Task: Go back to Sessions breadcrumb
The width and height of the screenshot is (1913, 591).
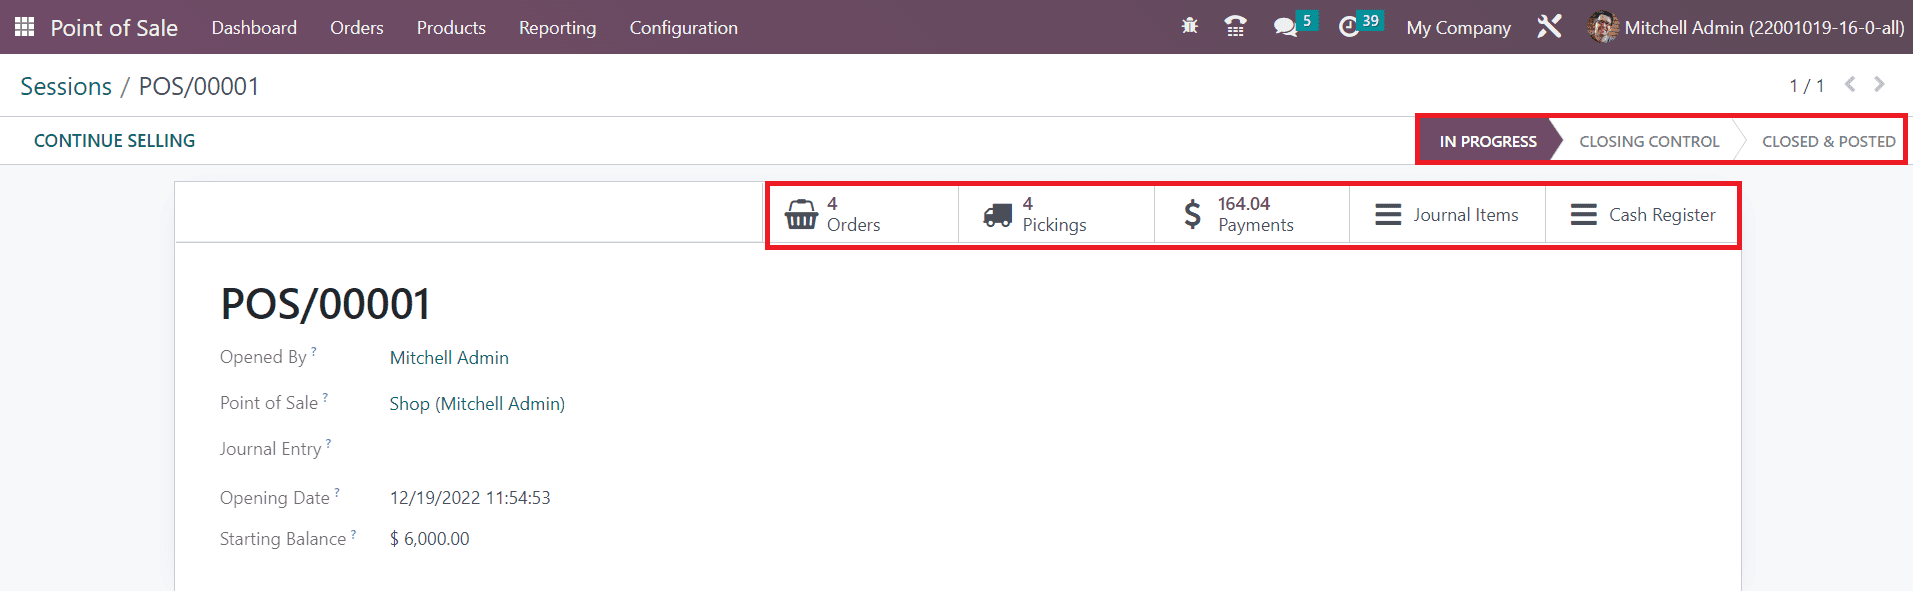Action: pos(66,86)
